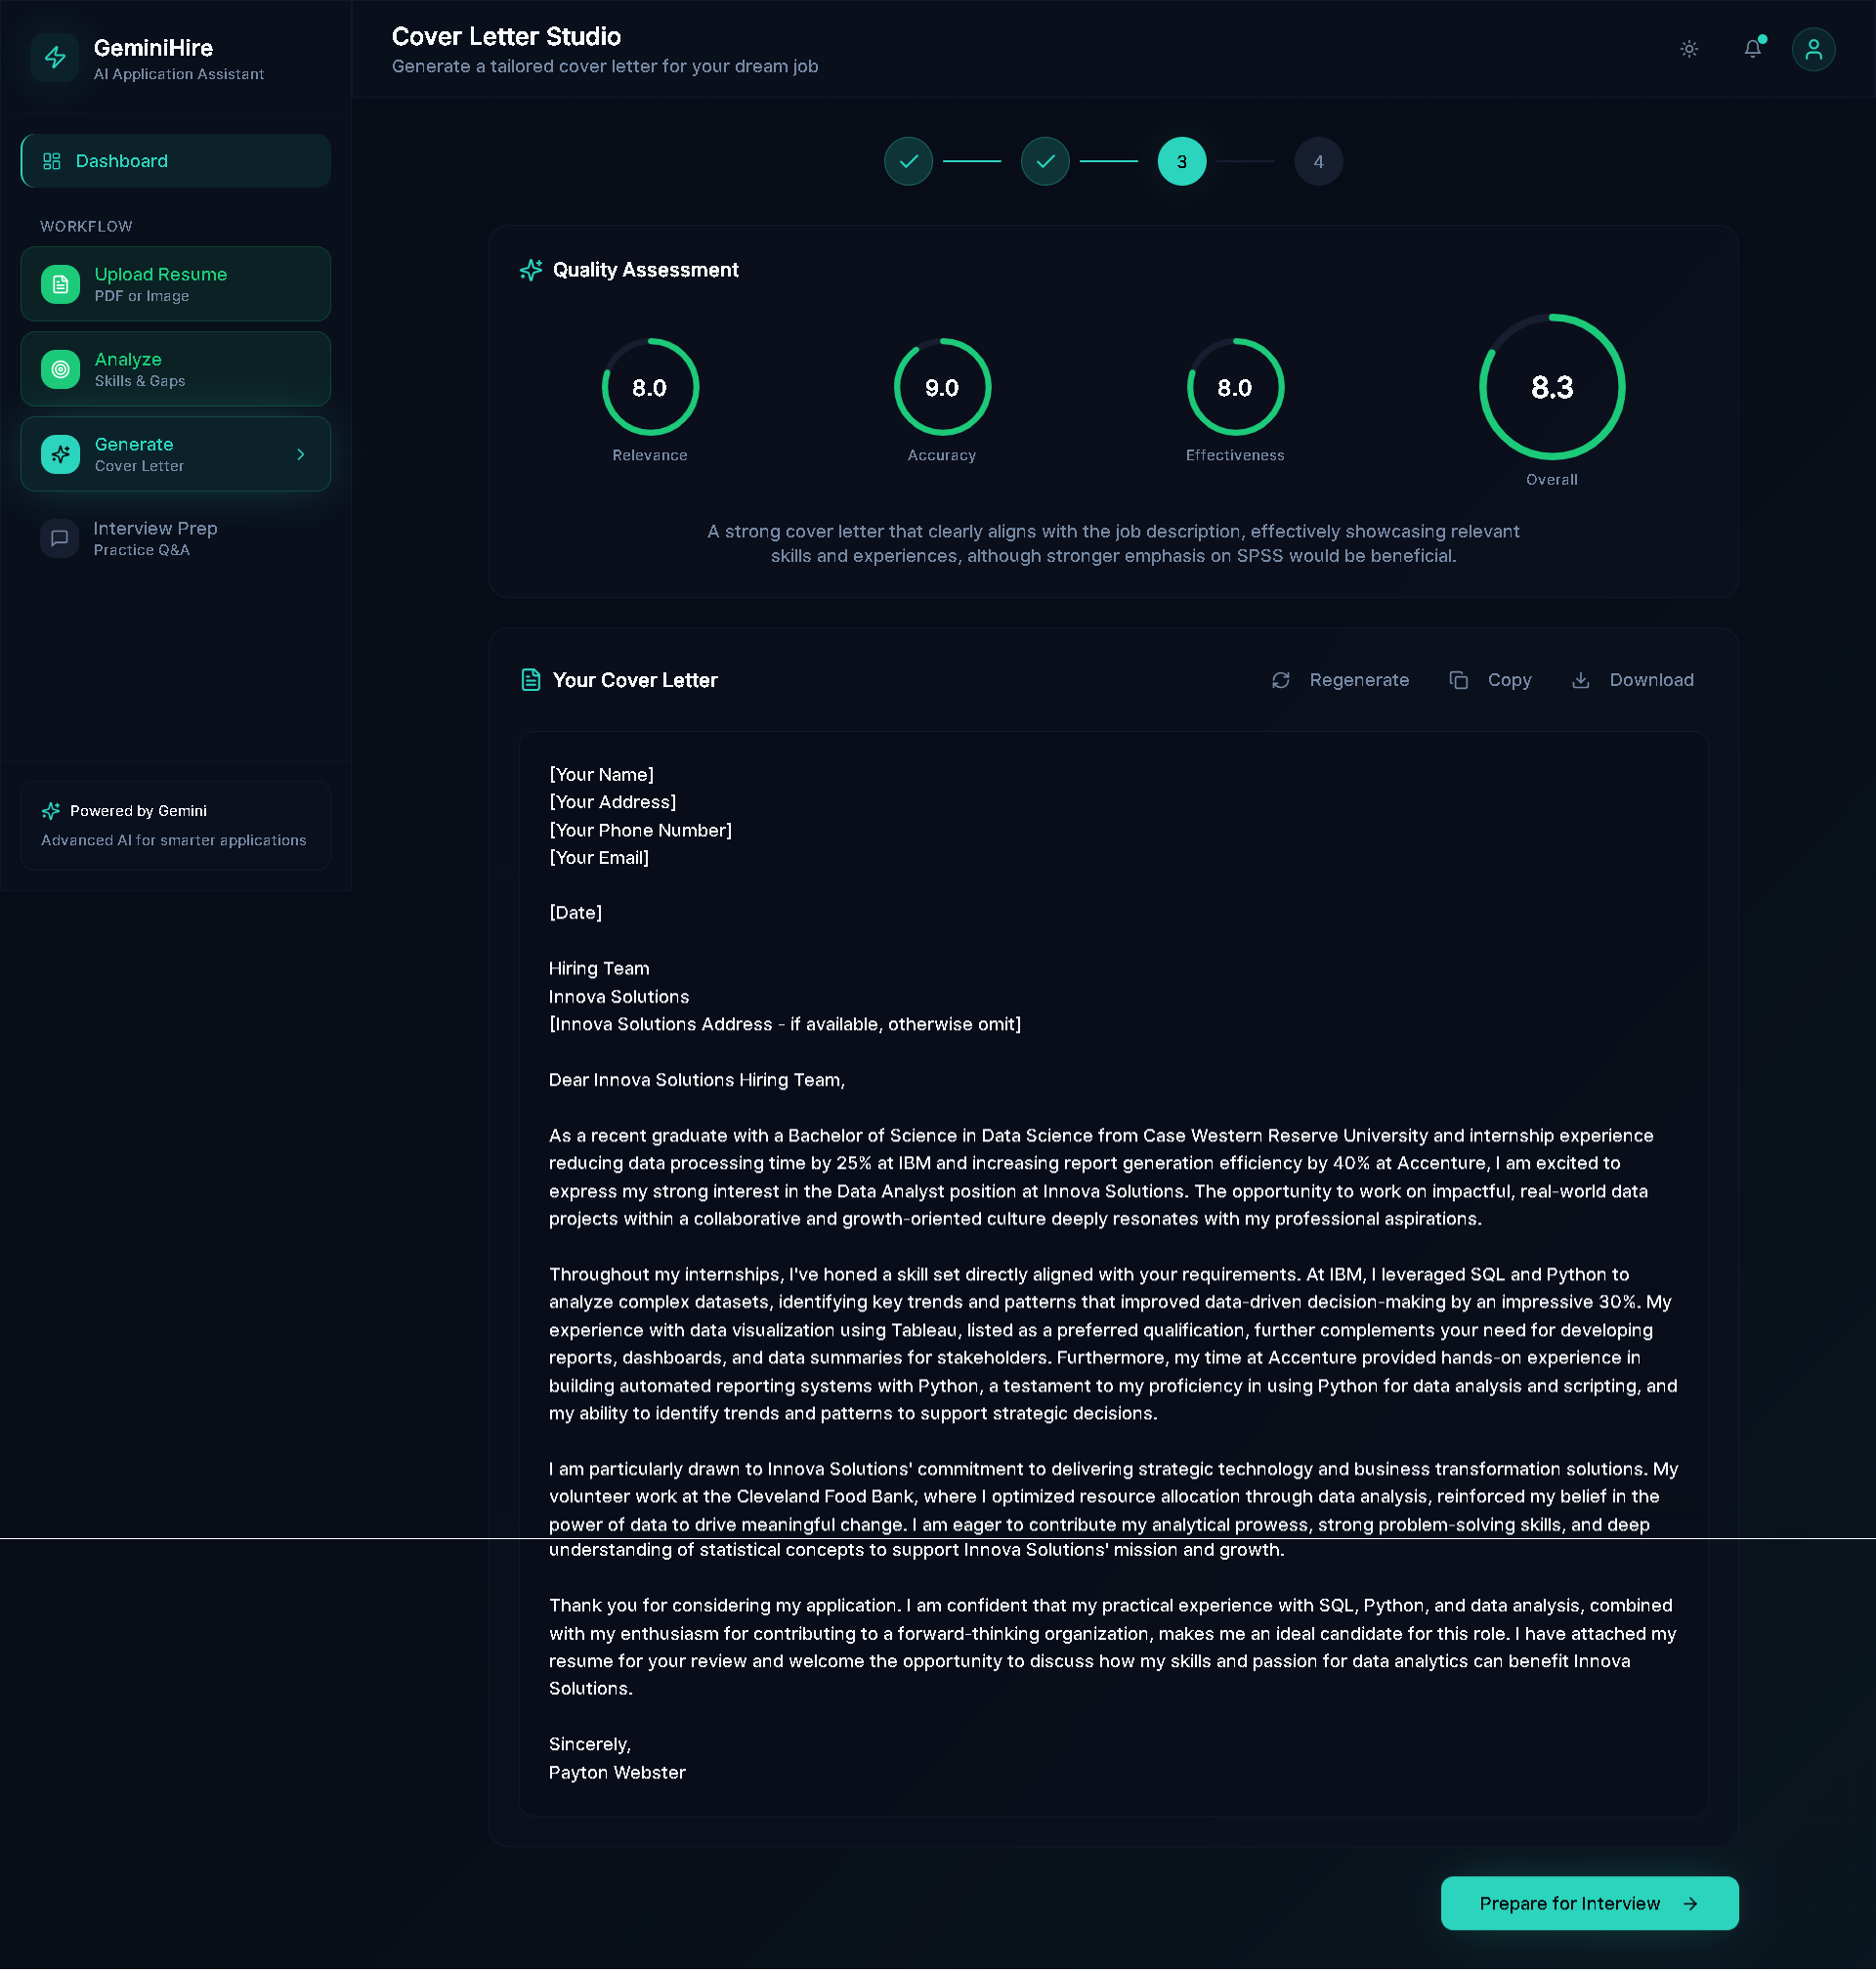
Task: Open the user profile avatar
Action: click(x=1813, y=49)
